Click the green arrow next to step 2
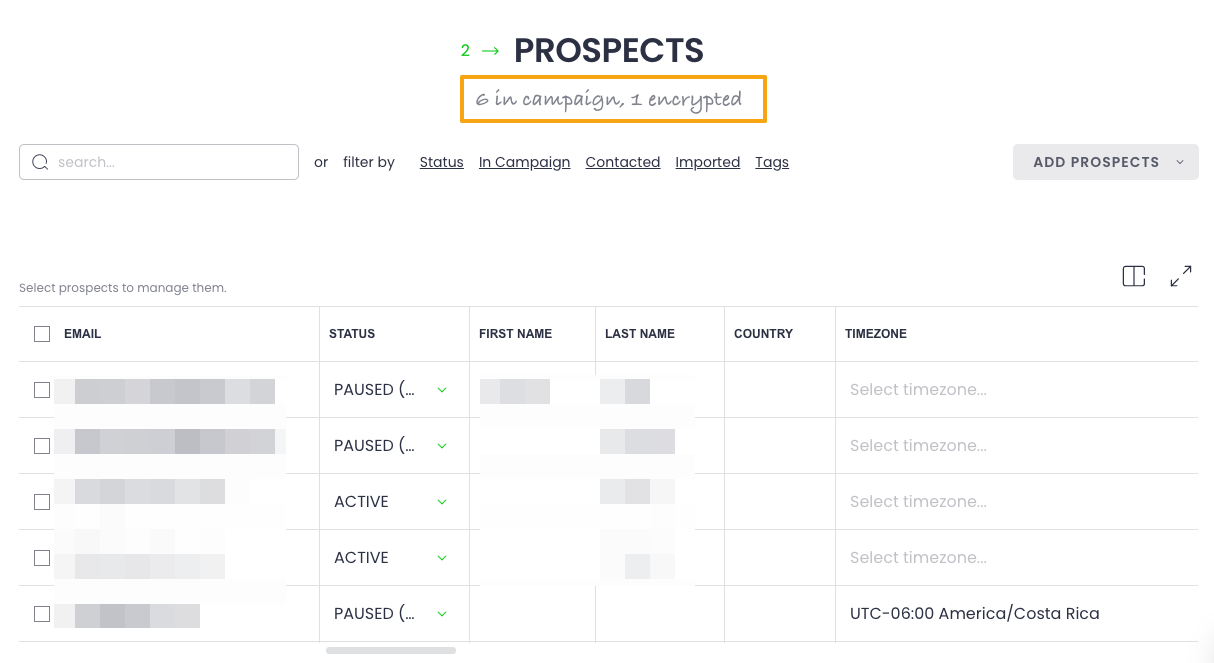This screenshot has height=663, width=1214. pyautogui.click(x=490, y=50)
